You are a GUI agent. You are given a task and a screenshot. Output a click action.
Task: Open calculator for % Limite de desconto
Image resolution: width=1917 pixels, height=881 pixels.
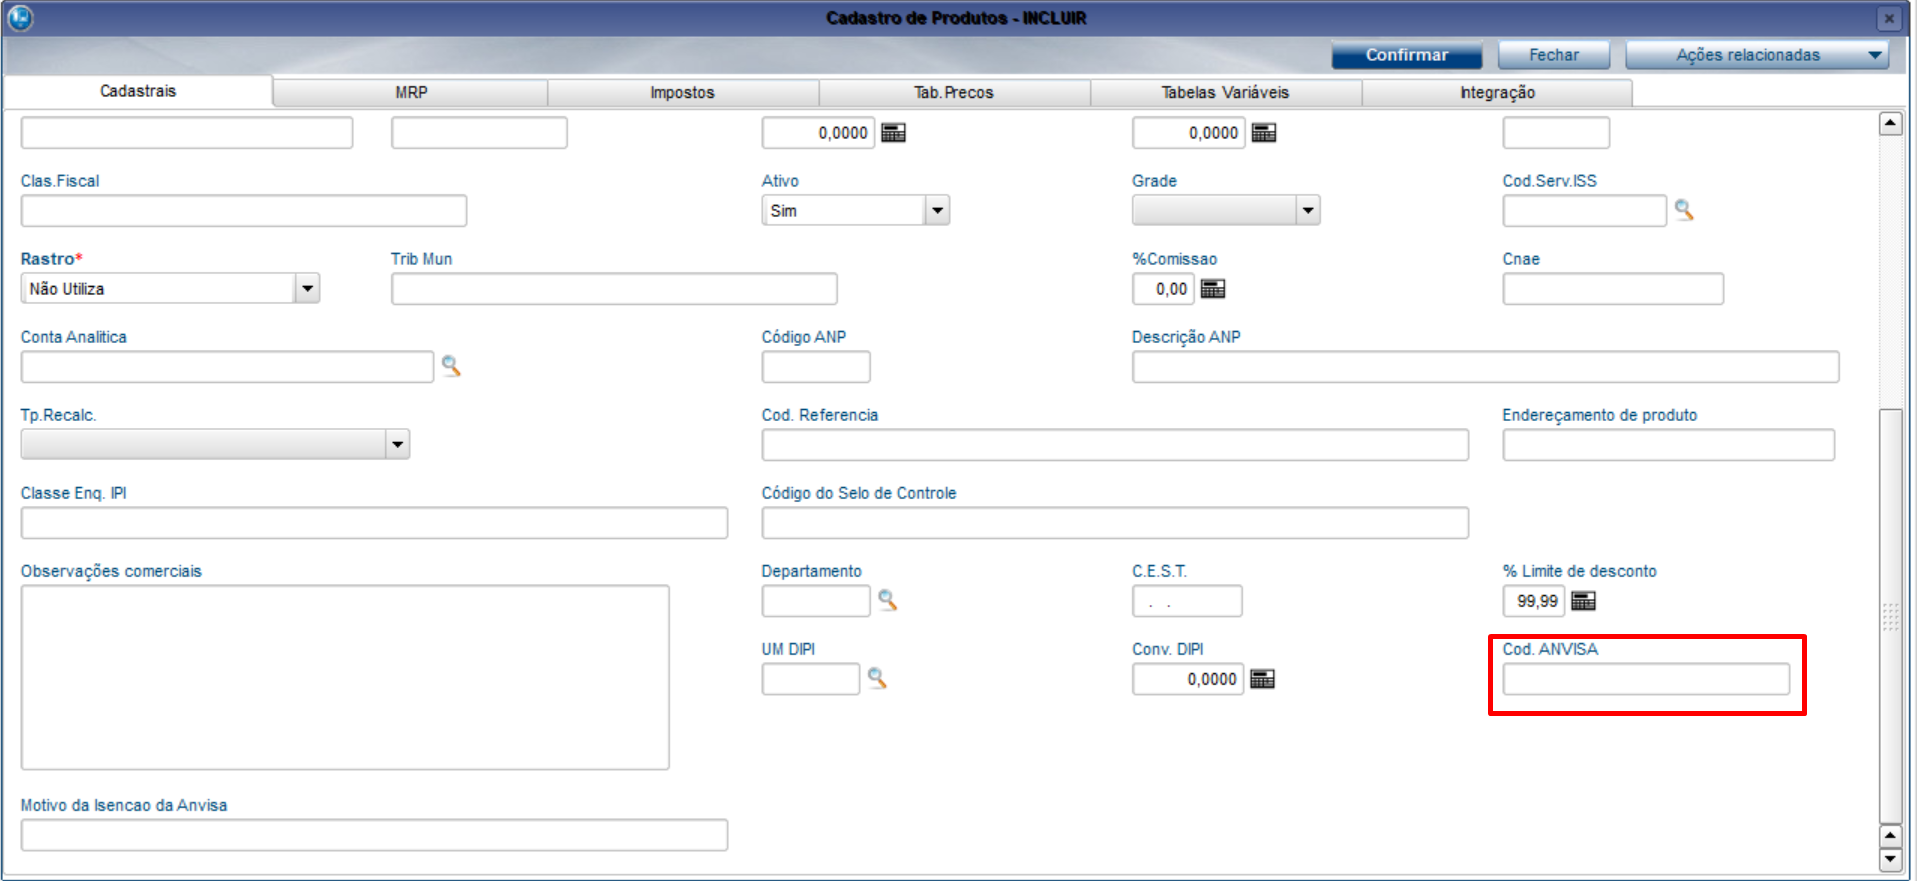tap(1584, 601)
